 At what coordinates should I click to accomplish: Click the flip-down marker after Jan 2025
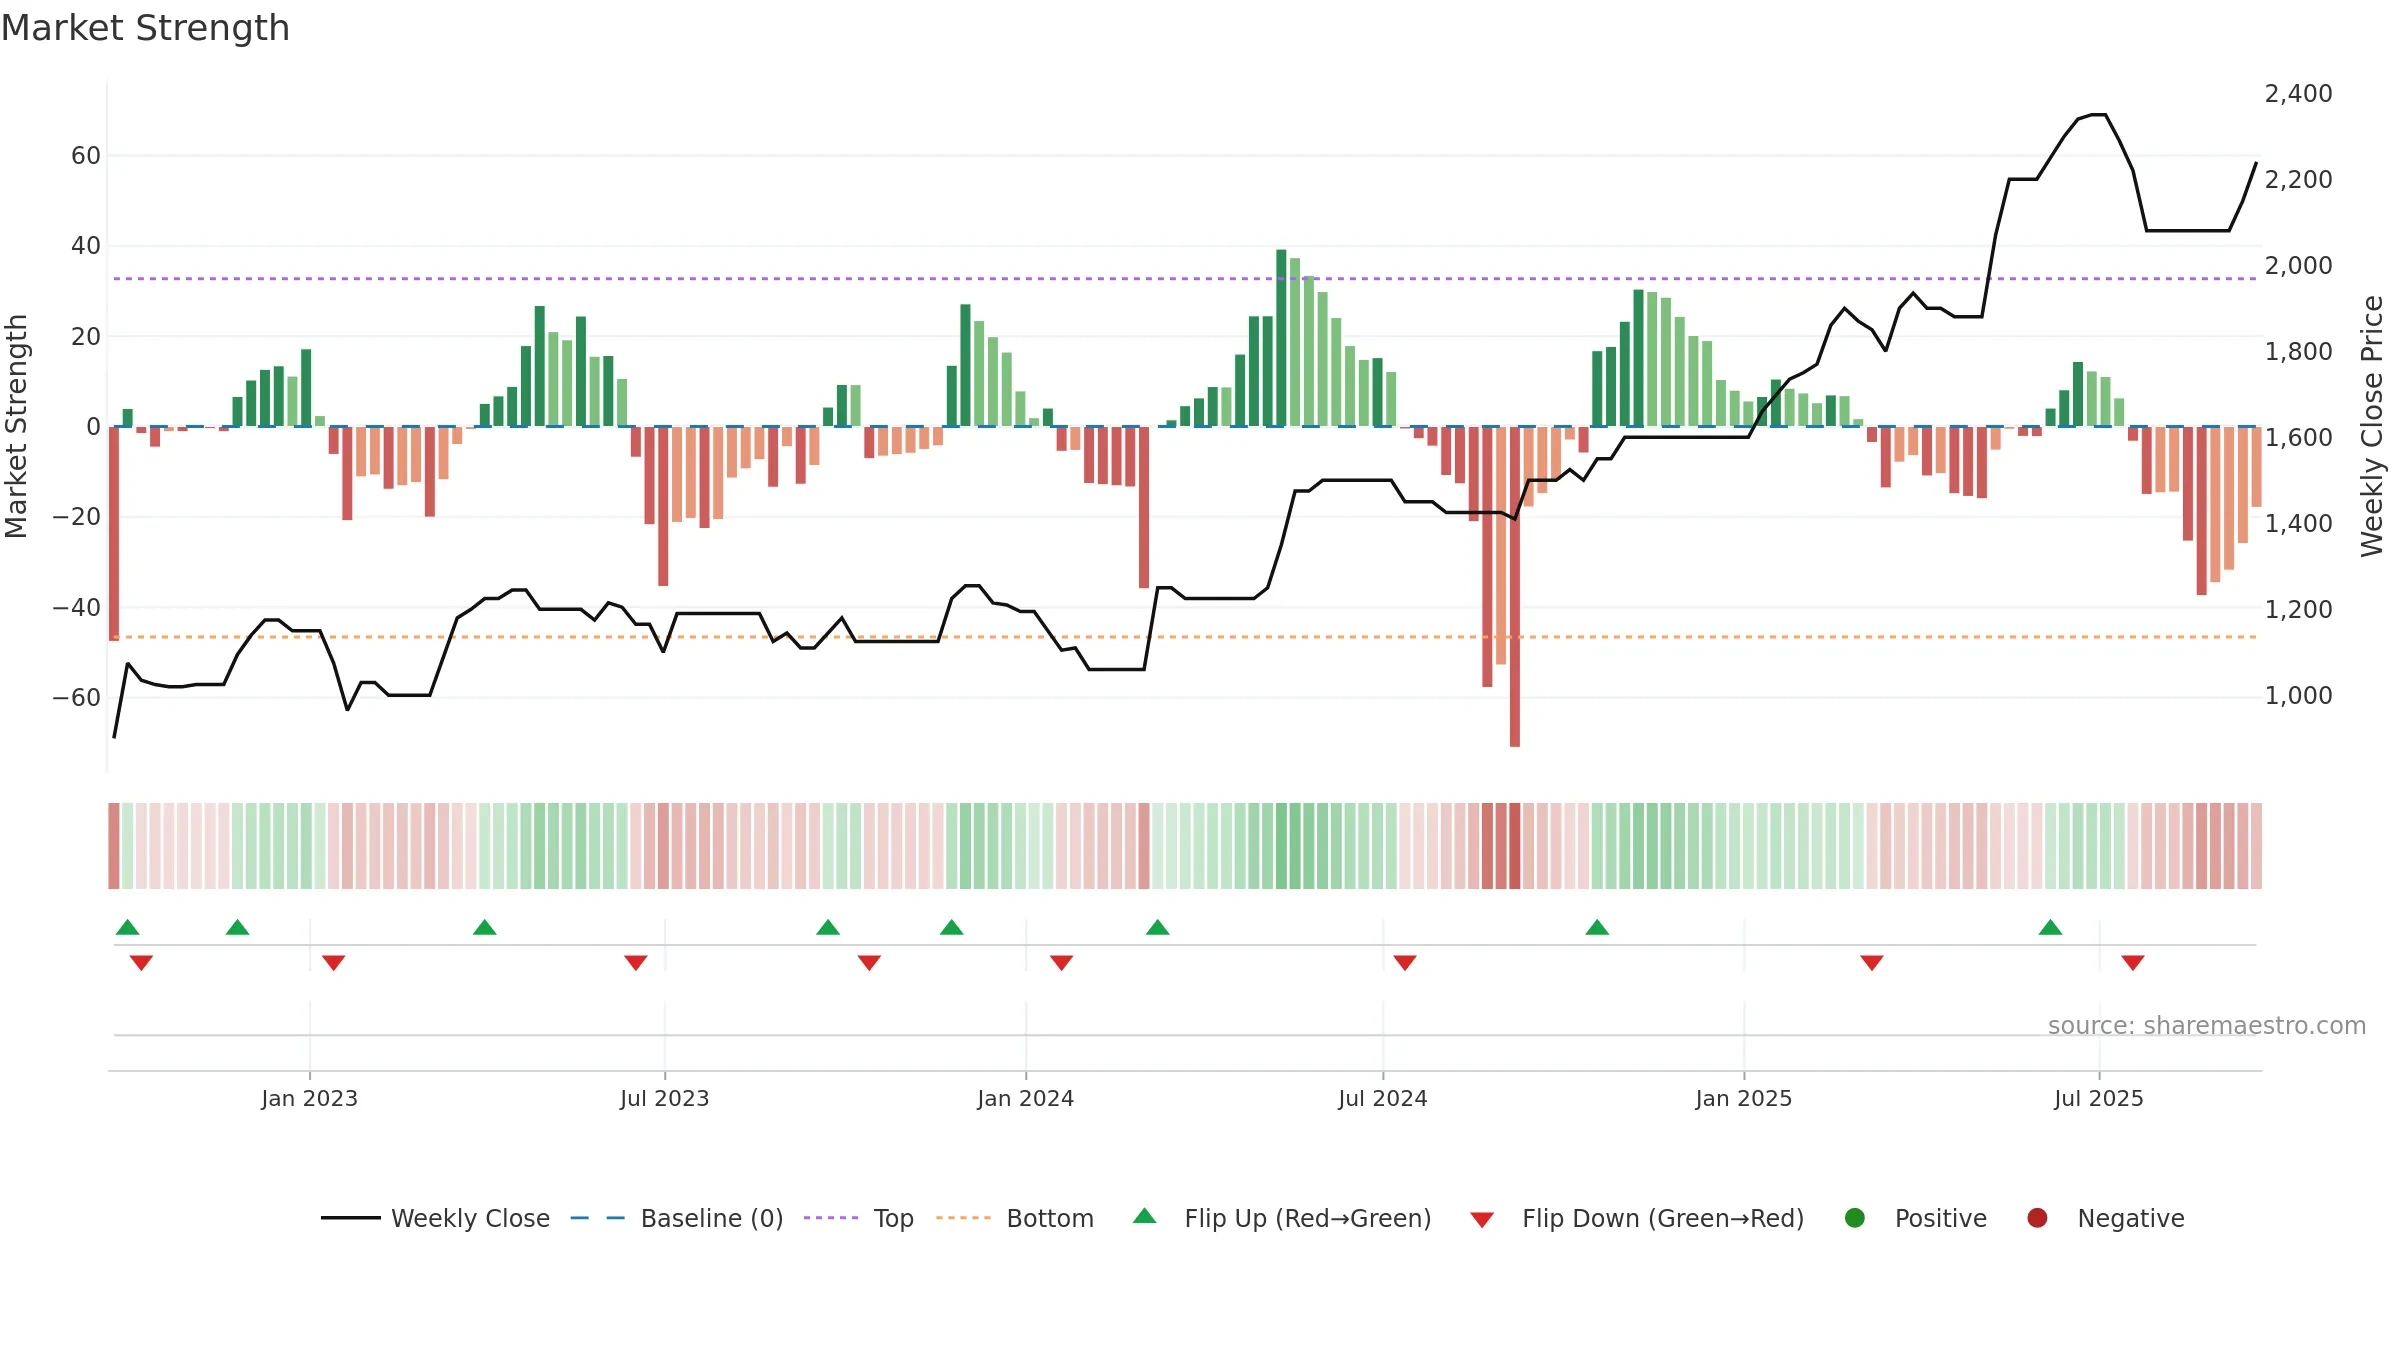pos(1872,963)
